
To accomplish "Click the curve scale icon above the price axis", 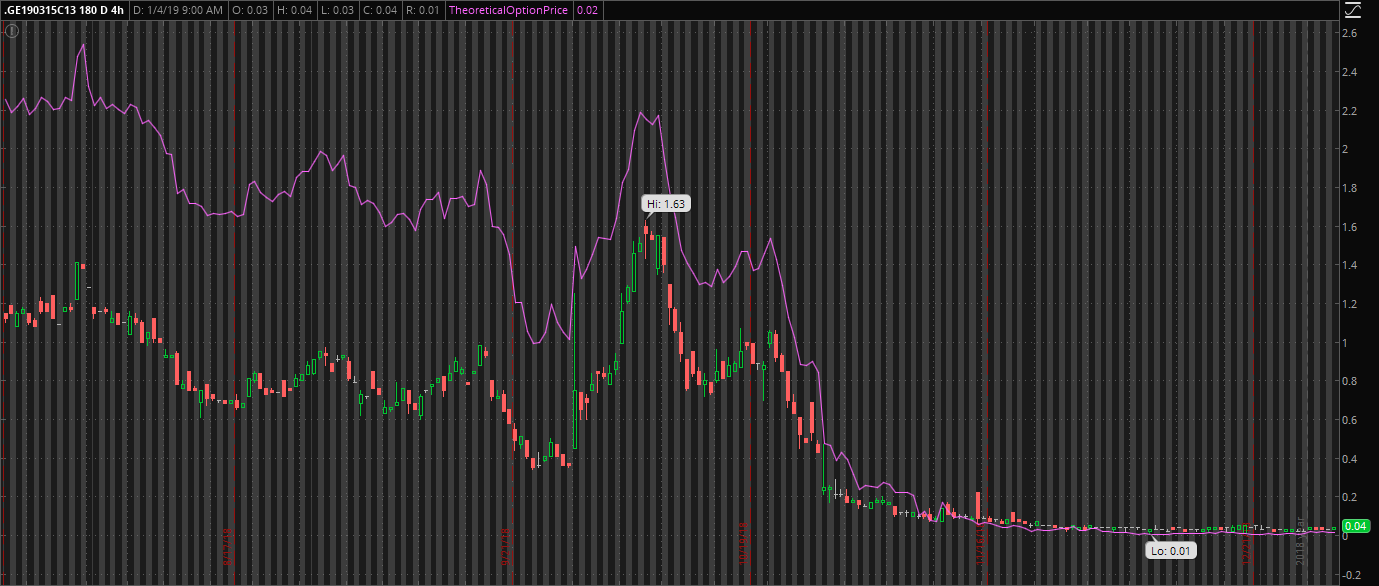I will 1354,10.
